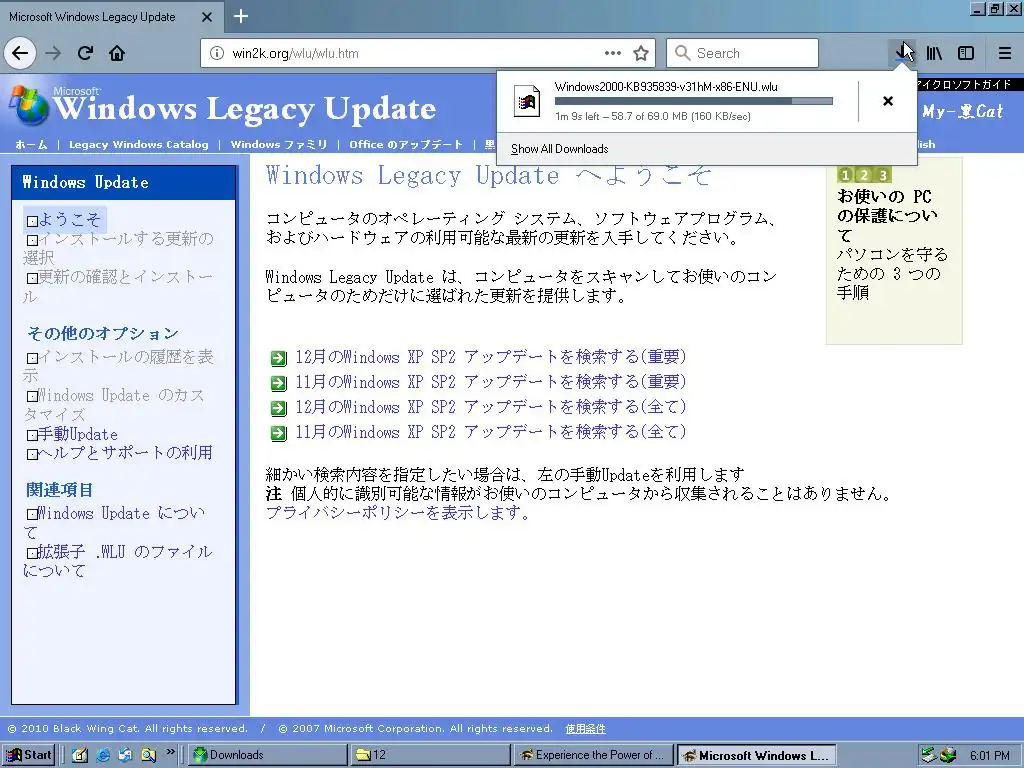Open Windows Update について sidebar link
This screenshot has height=768, width=1024.
click(115, 522)
